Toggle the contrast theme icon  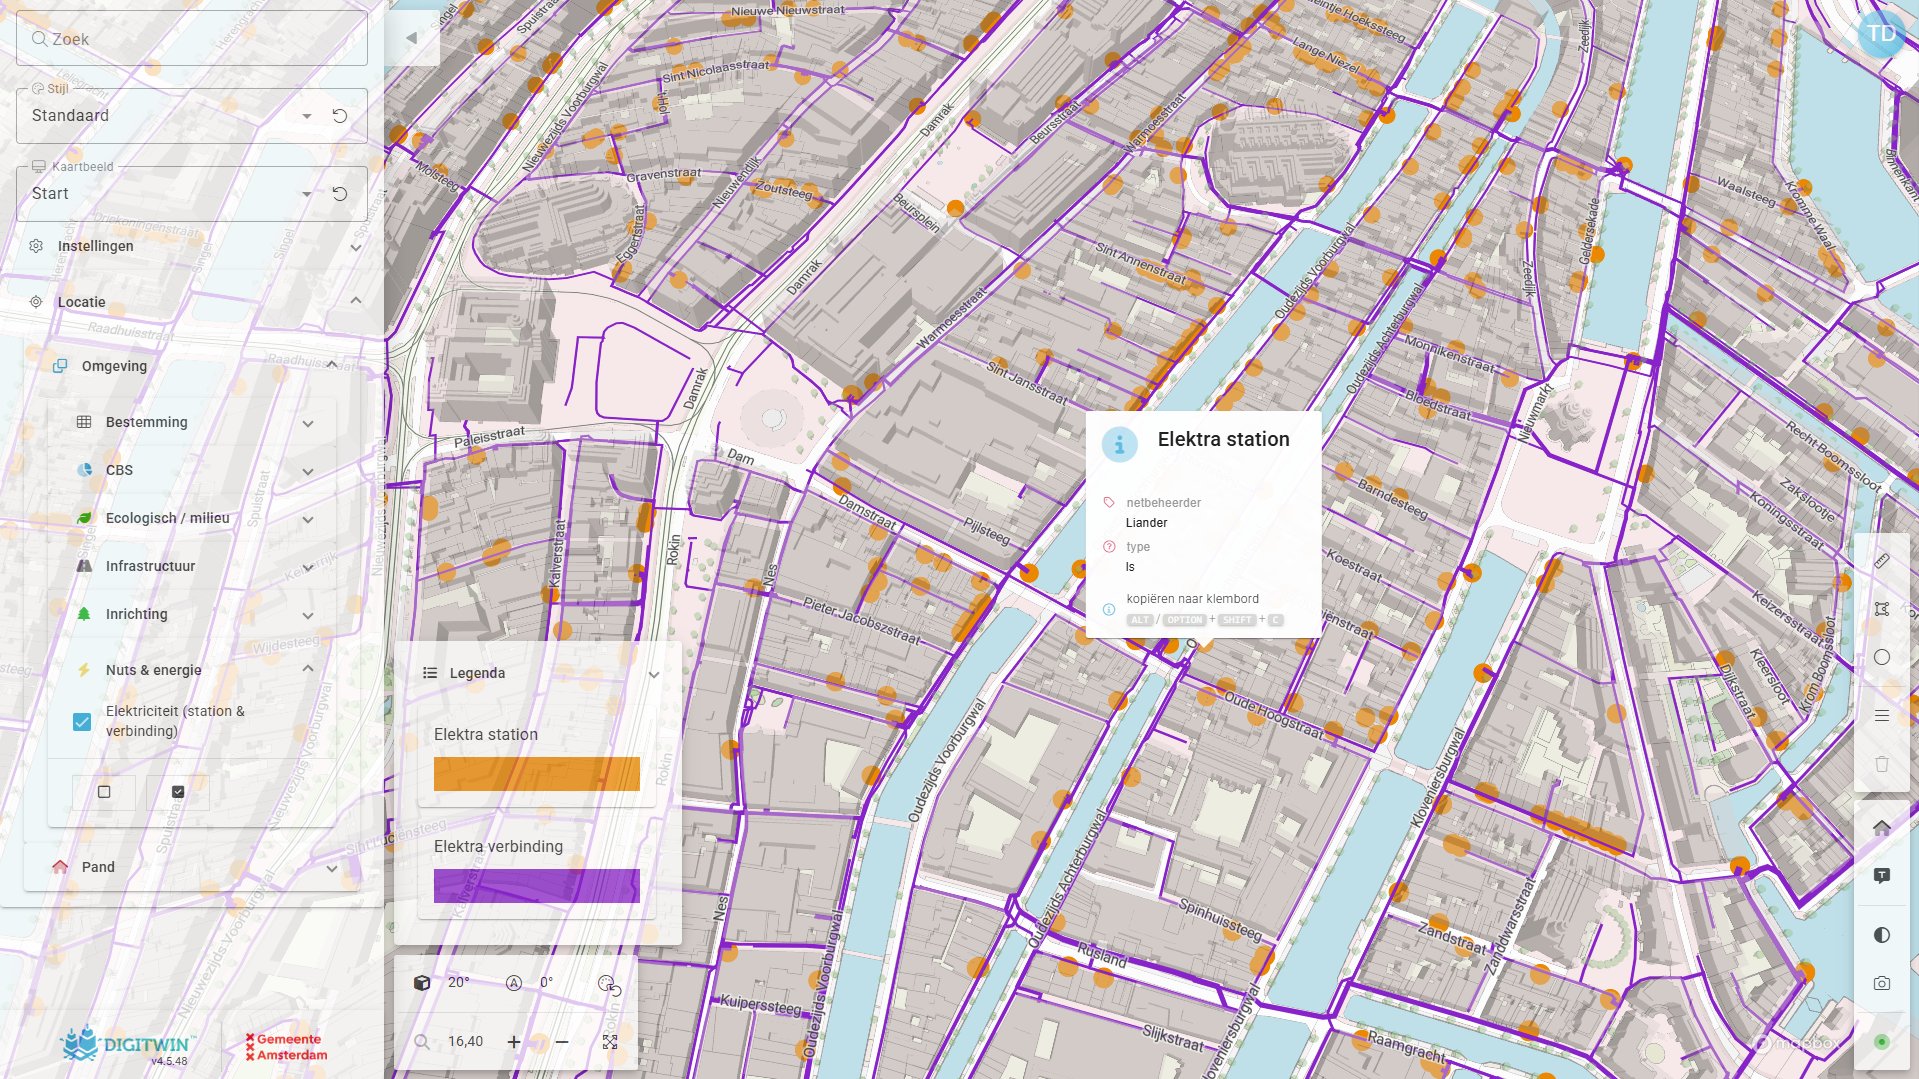1881,935
